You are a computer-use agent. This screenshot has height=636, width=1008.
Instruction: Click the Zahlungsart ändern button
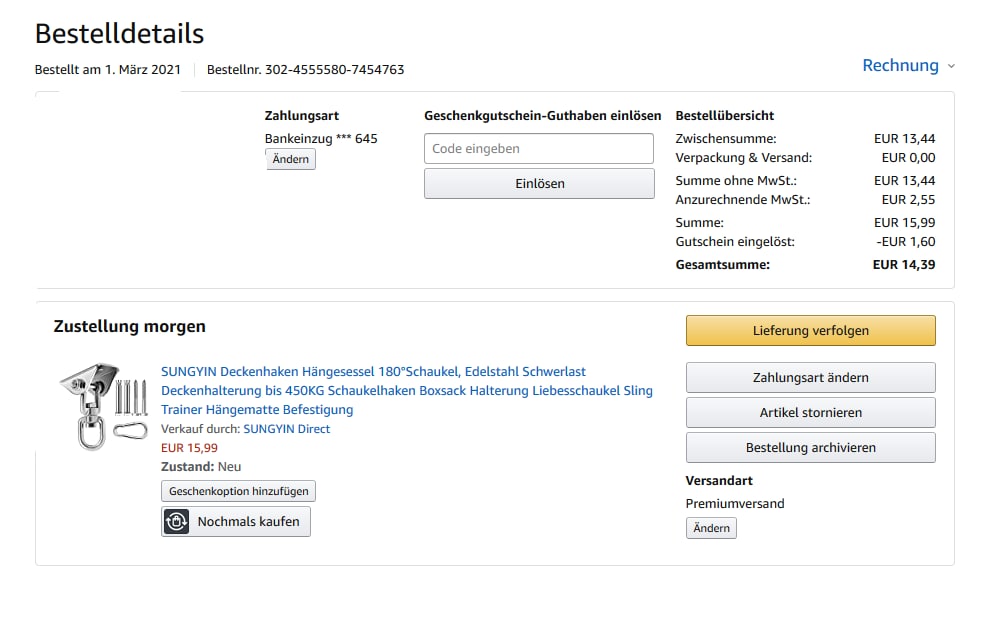tap(810, 378)
